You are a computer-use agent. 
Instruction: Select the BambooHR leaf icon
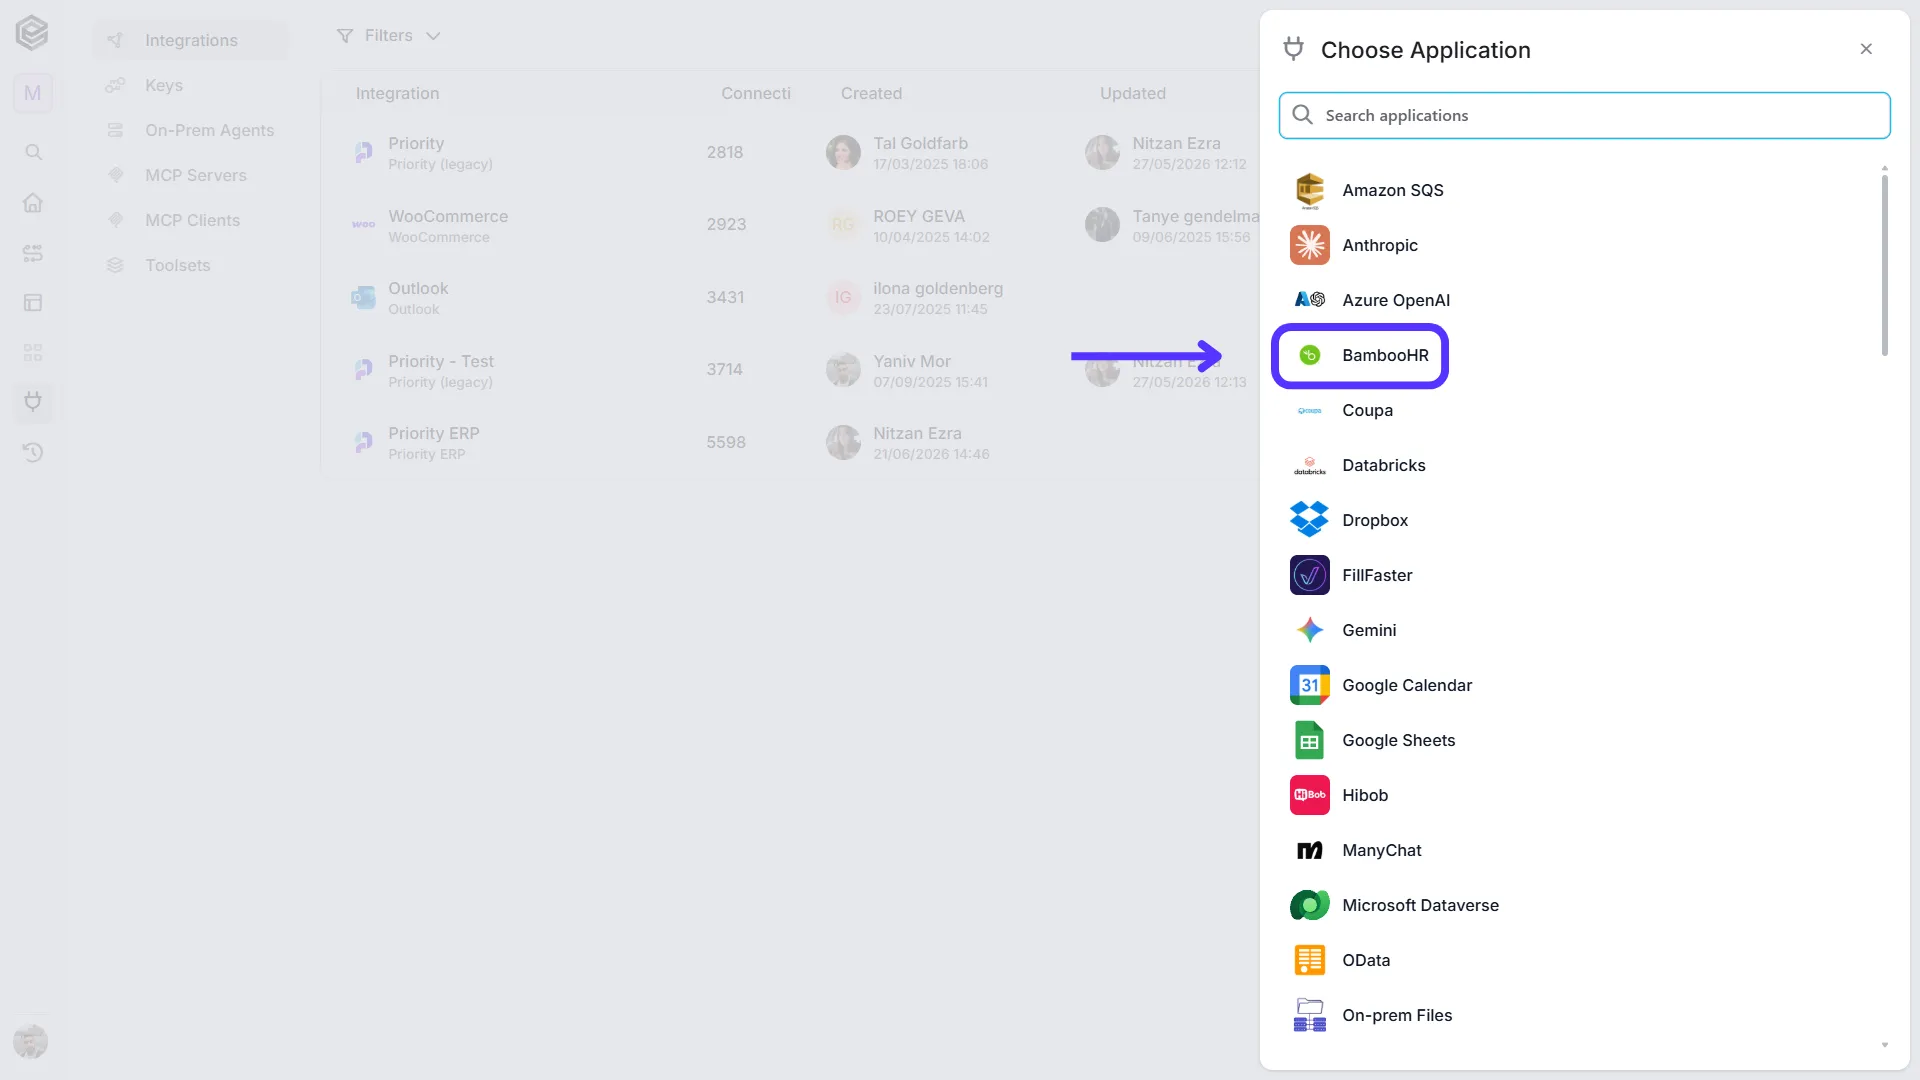tap(1309, 355)
